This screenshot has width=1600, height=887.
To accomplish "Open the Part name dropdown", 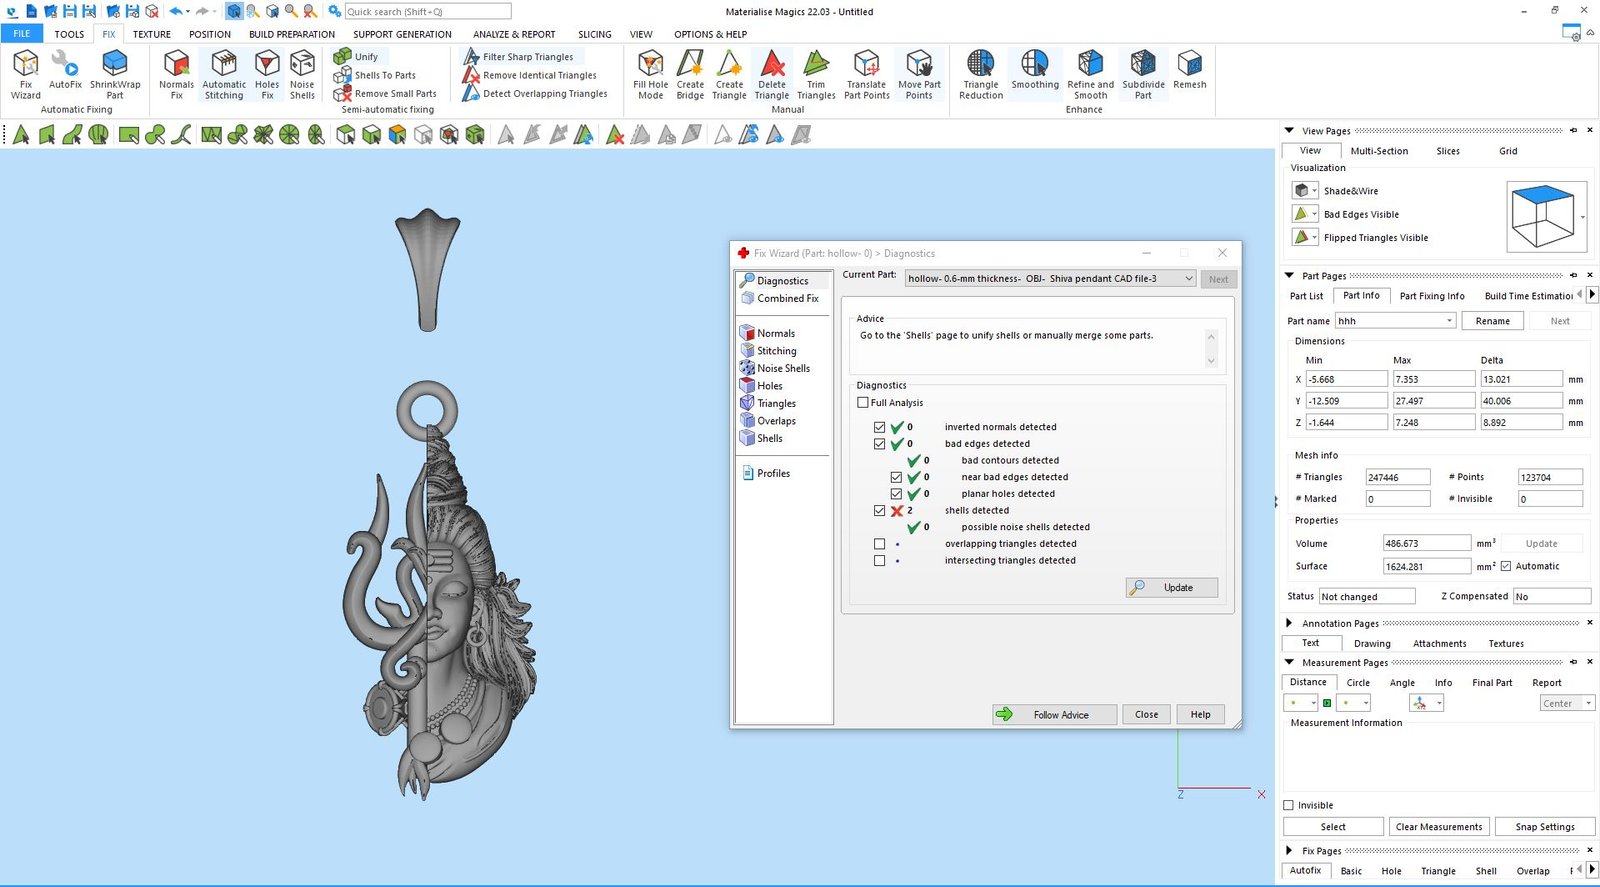I will pos(1449,321).
